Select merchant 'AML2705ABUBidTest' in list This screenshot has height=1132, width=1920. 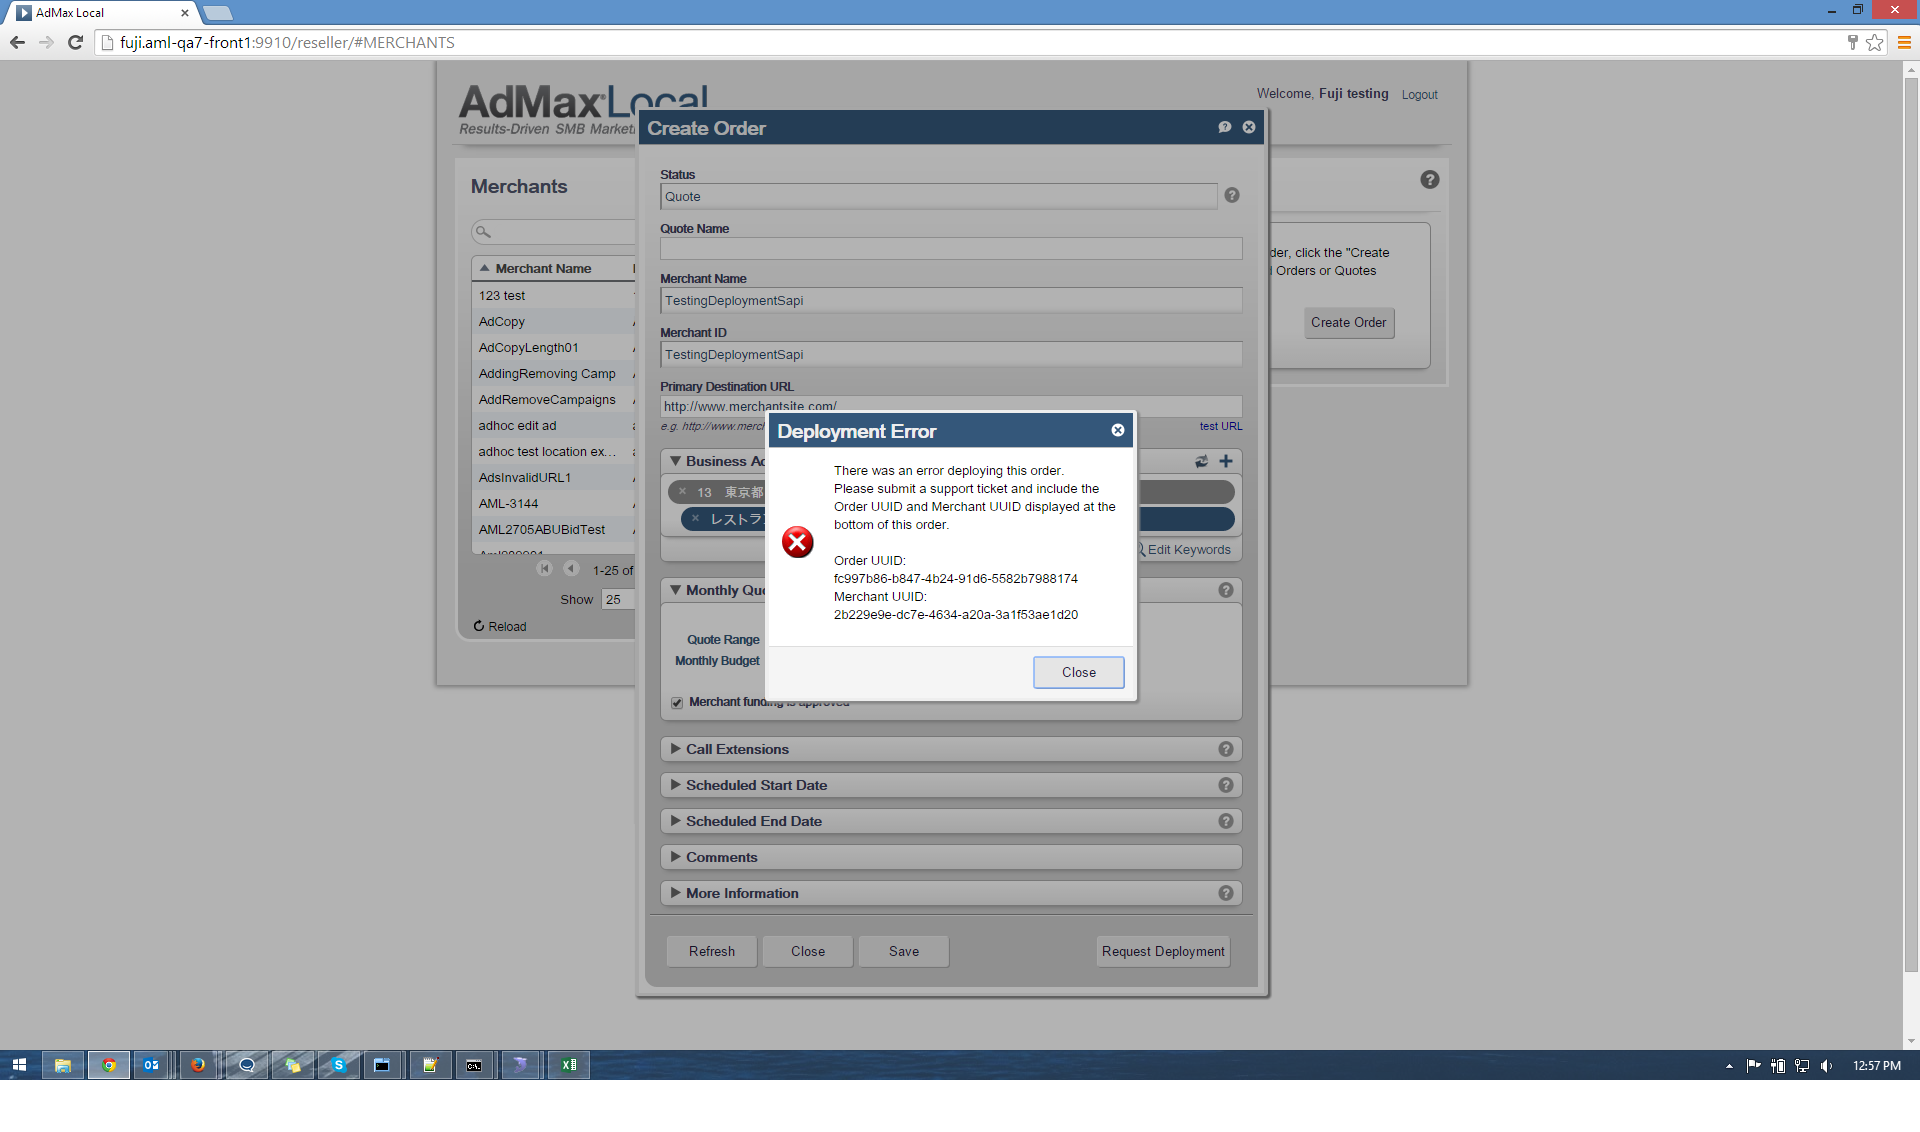coord(553,529)
